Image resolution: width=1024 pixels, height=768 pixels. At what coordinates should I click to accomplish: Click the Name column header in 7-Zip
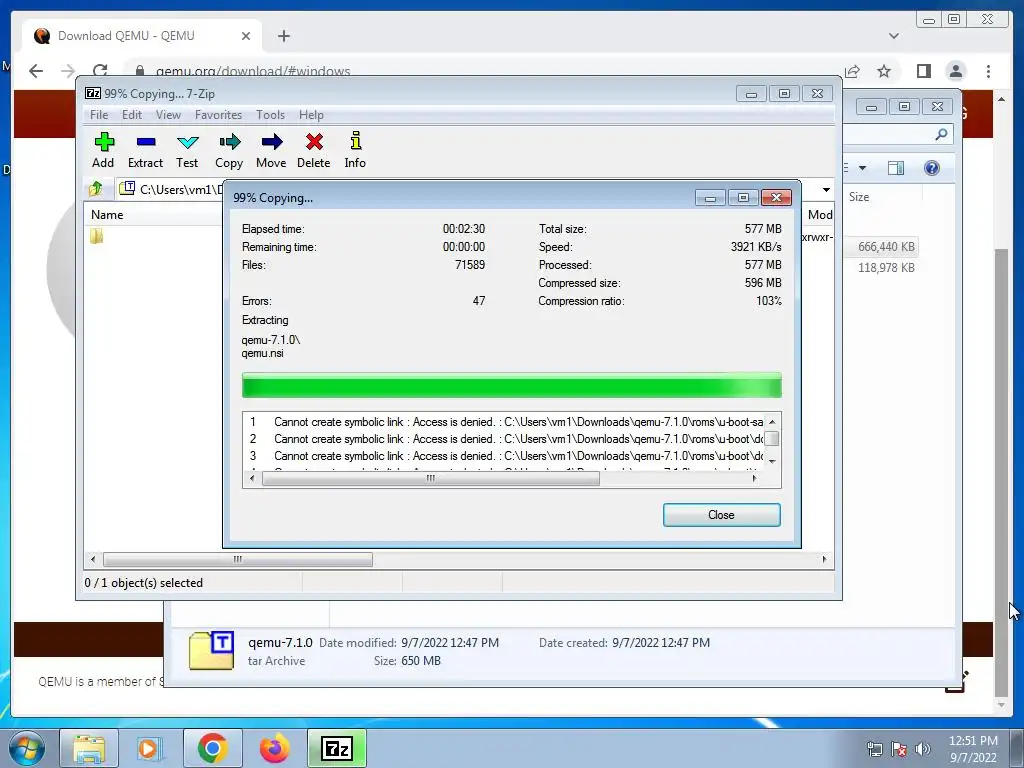tap(107, 215)
